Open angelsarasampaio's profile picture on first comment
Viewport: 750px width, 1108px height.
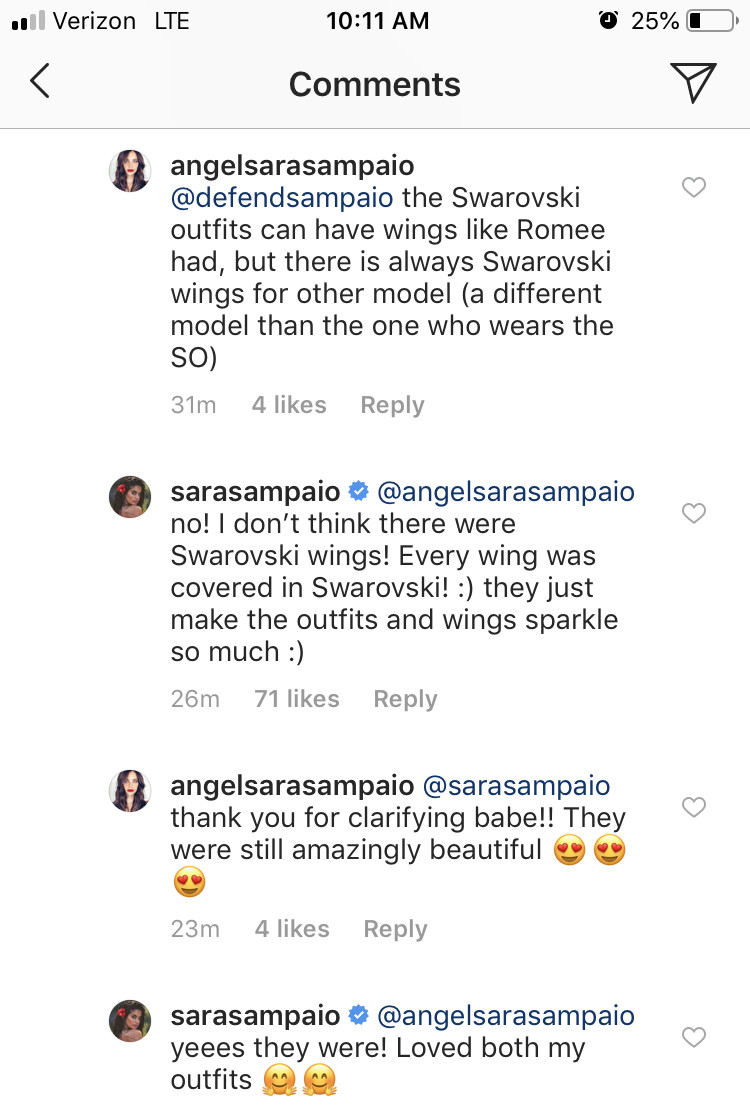(130, 171)
